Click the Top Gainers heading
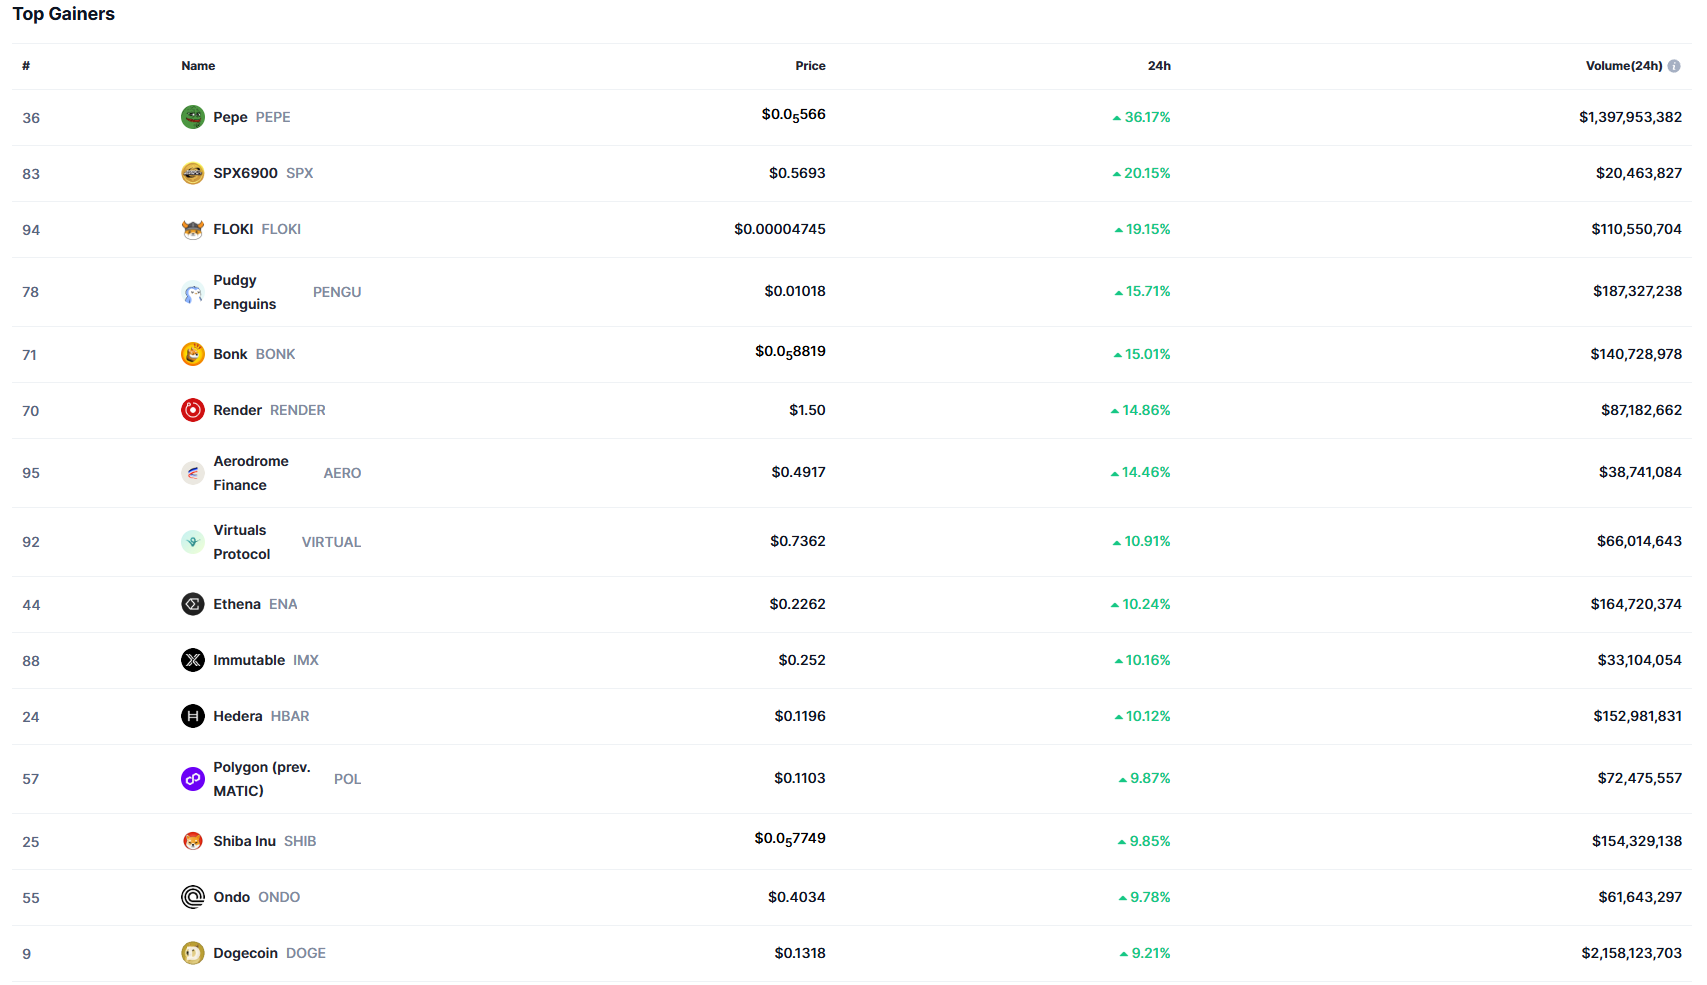1707x985 pixels. (64, 14)
